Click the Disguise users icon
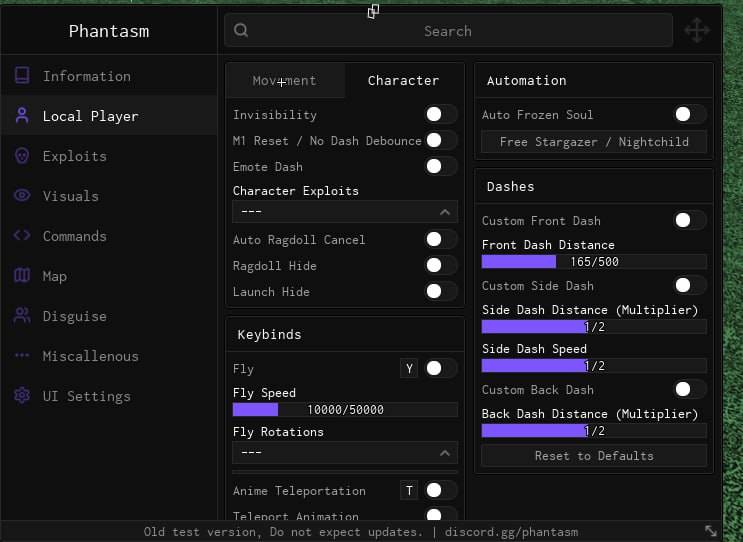Viewport: 743px width, 542px height. click(x=22, y=316)
